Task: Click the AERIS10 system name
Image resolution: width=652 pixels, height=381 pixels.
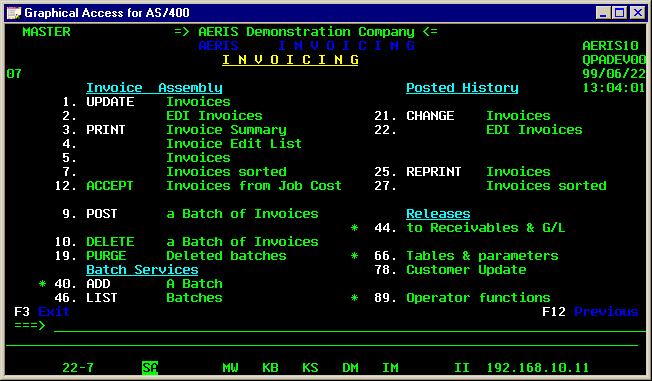Action: tap(610, 46)
